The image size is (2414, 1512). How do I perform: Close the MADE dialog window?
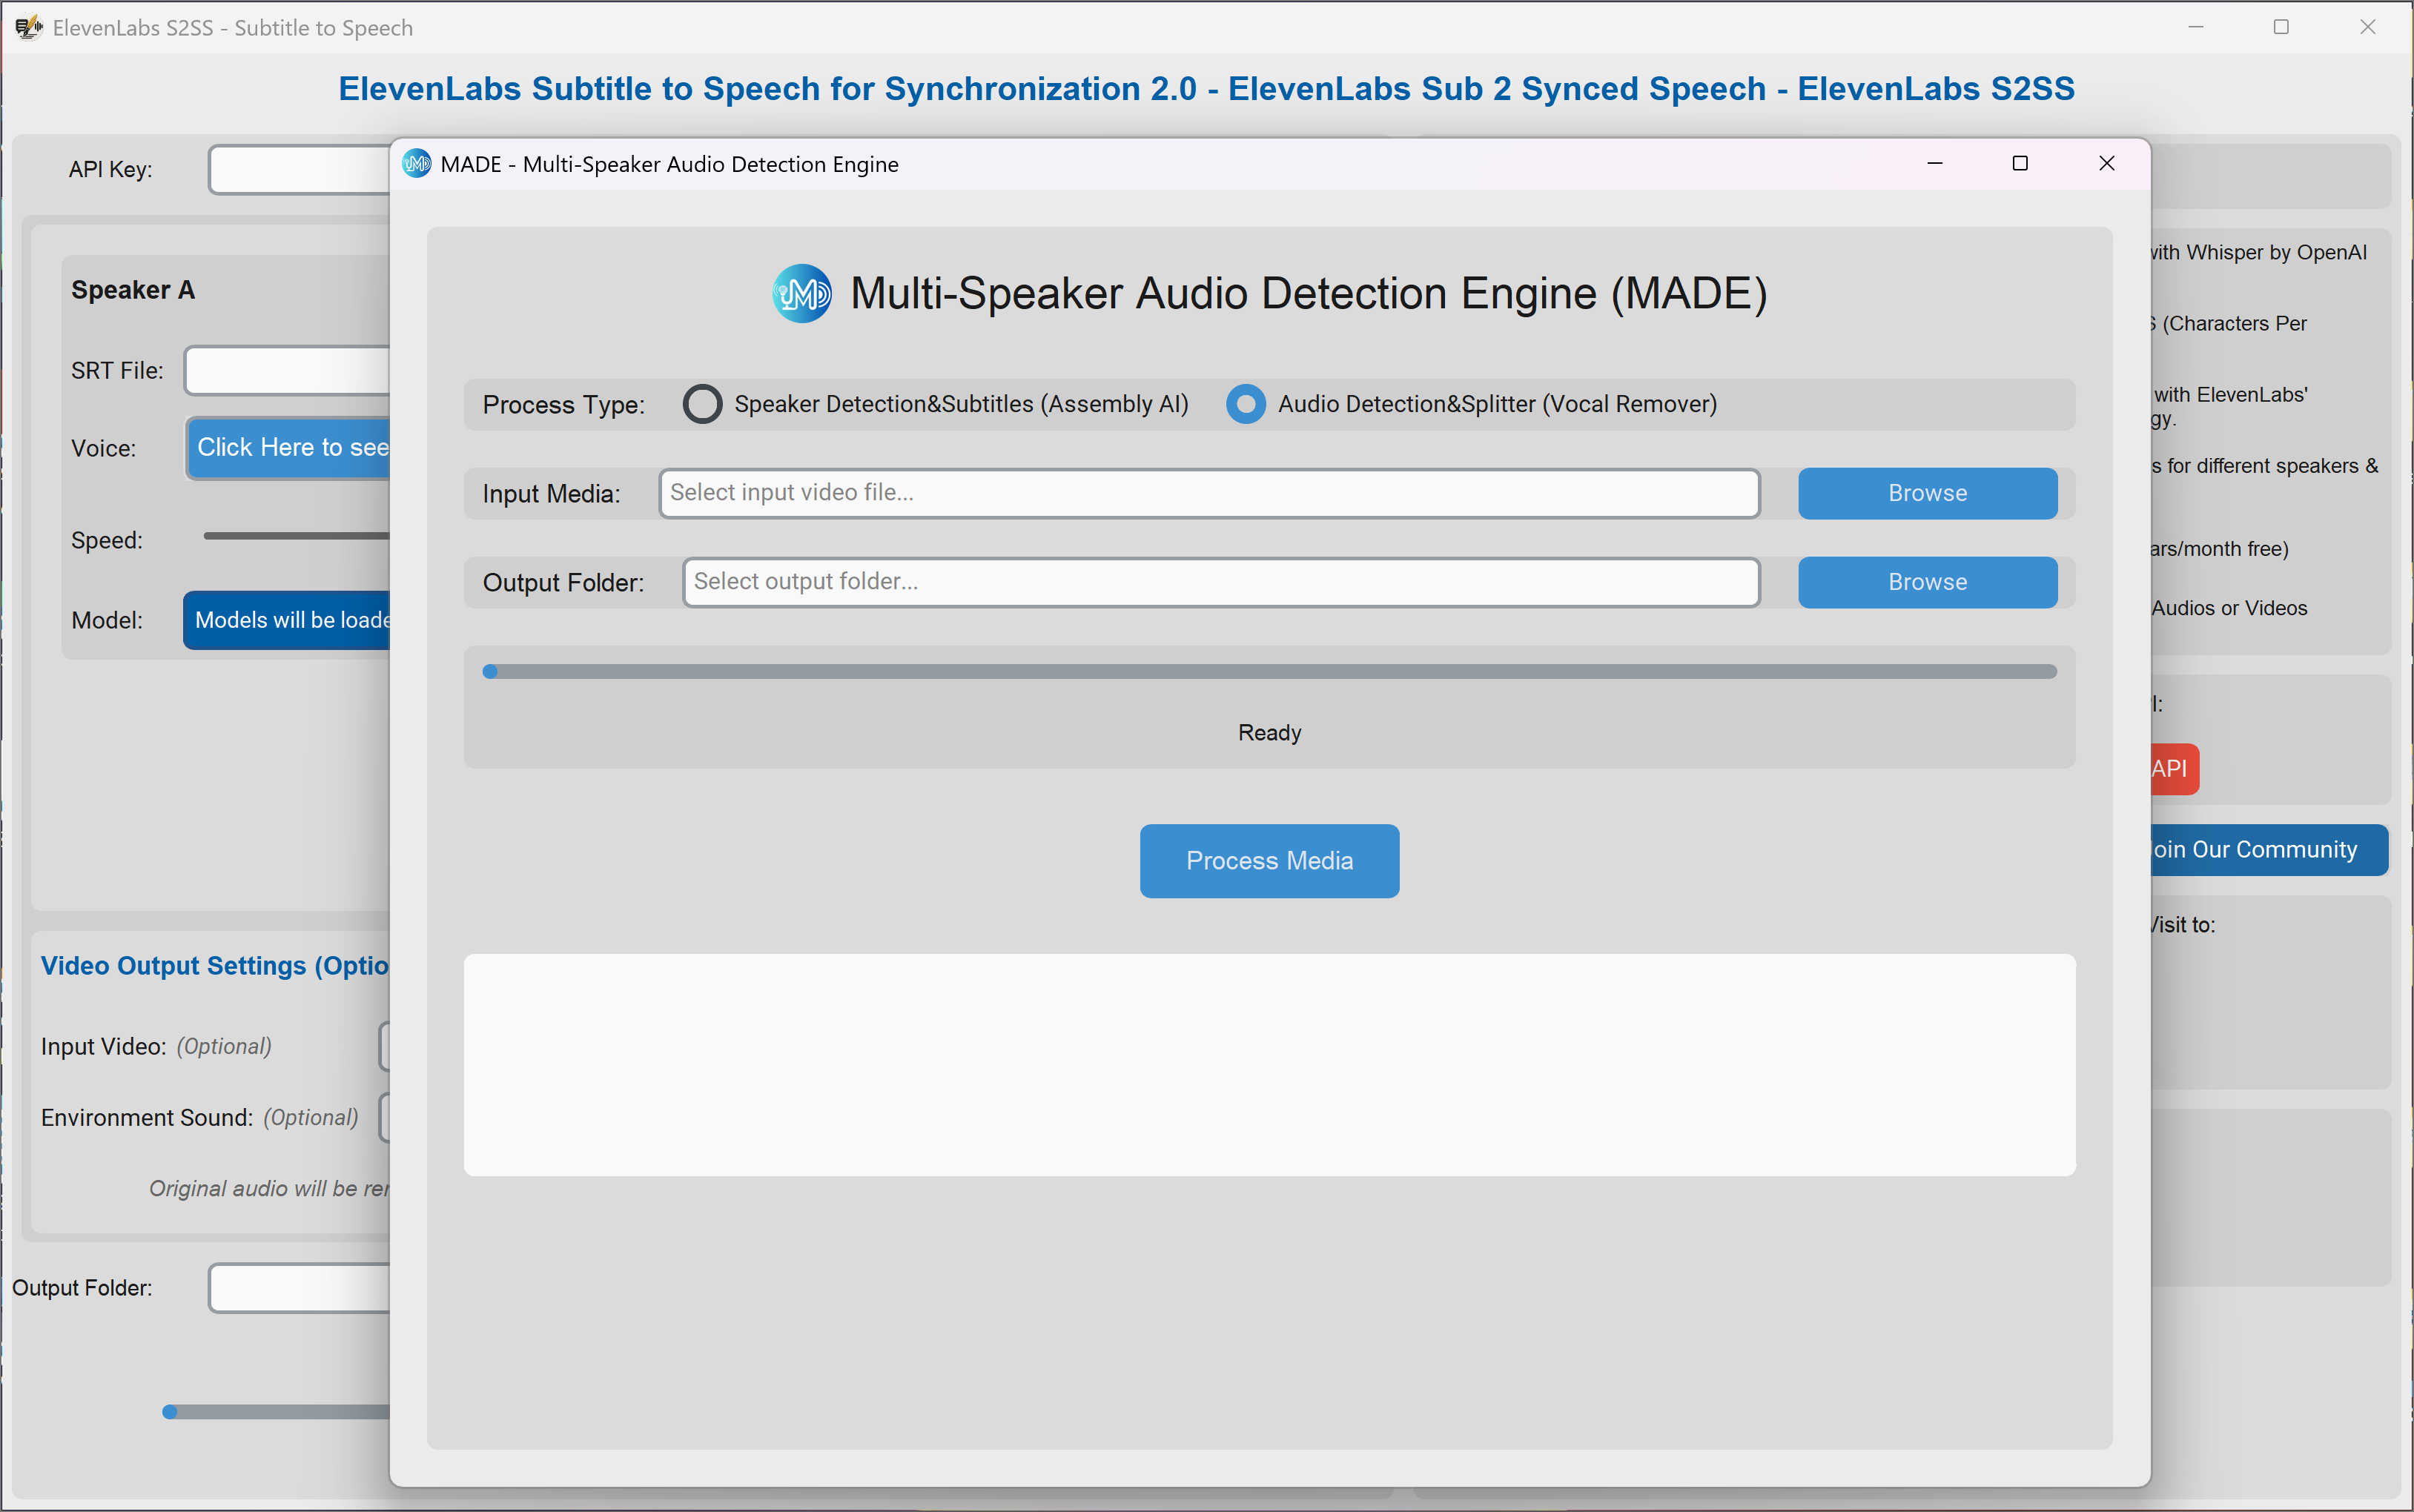(2106, 164)
